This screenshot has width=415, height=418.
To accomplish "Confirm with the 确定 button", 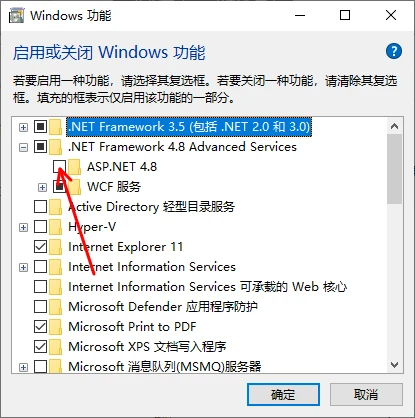I will 283,395.
